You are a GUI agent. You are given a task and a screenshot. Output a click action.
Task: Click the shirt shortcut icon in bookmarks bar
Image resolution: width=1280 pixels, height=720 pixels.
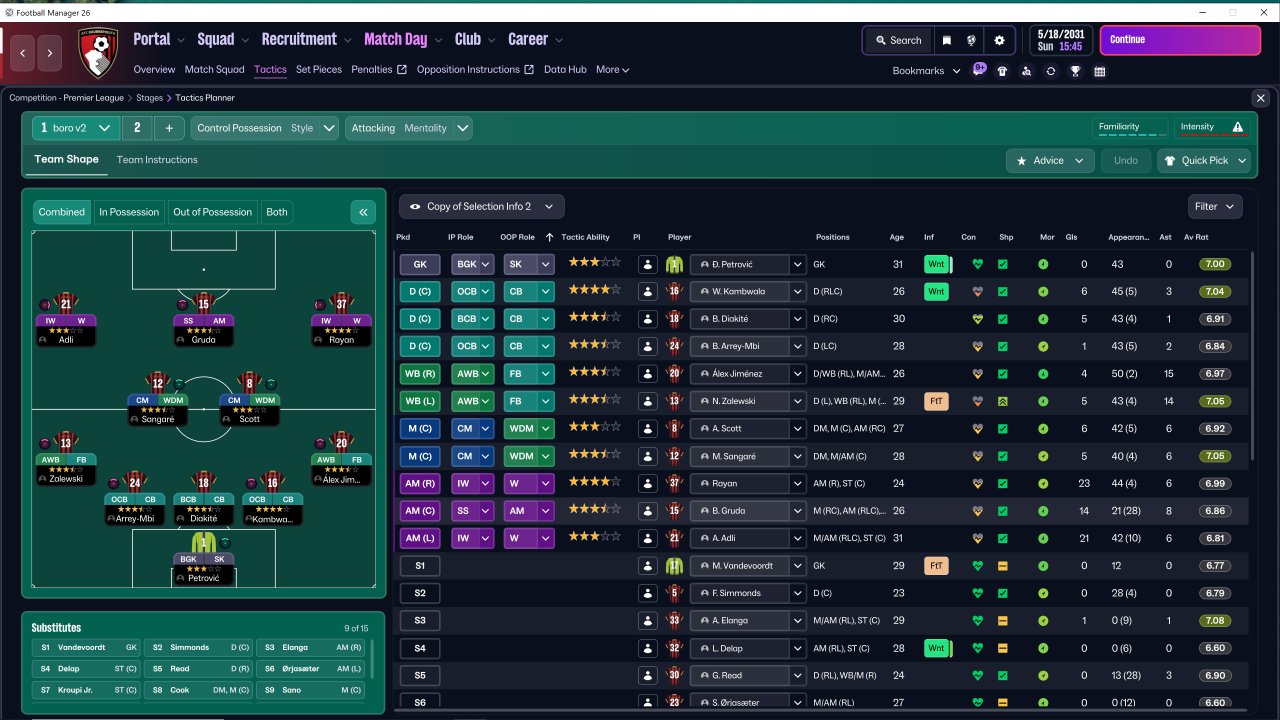1002,71
